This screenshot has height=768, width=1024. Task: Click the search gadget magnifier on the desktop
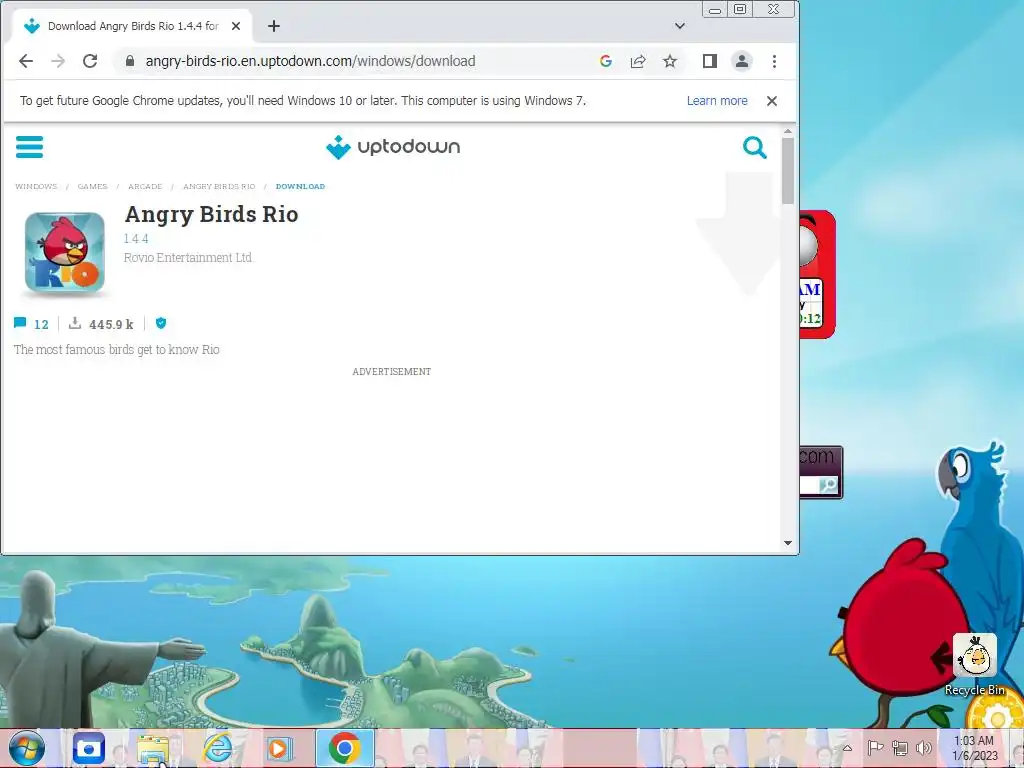coord(827,485)
